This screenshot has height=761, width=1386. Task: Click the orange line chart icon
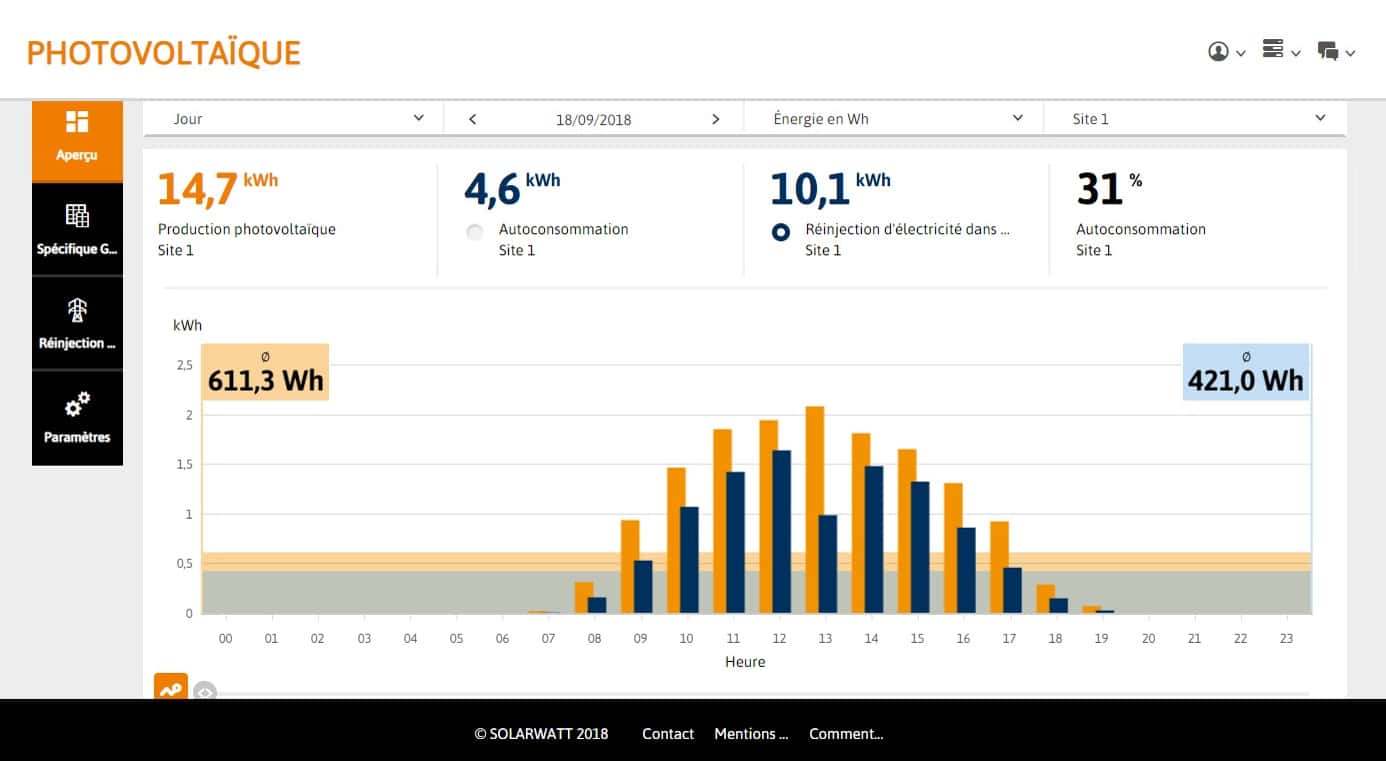pyautogui.click(x=171, y=688)
